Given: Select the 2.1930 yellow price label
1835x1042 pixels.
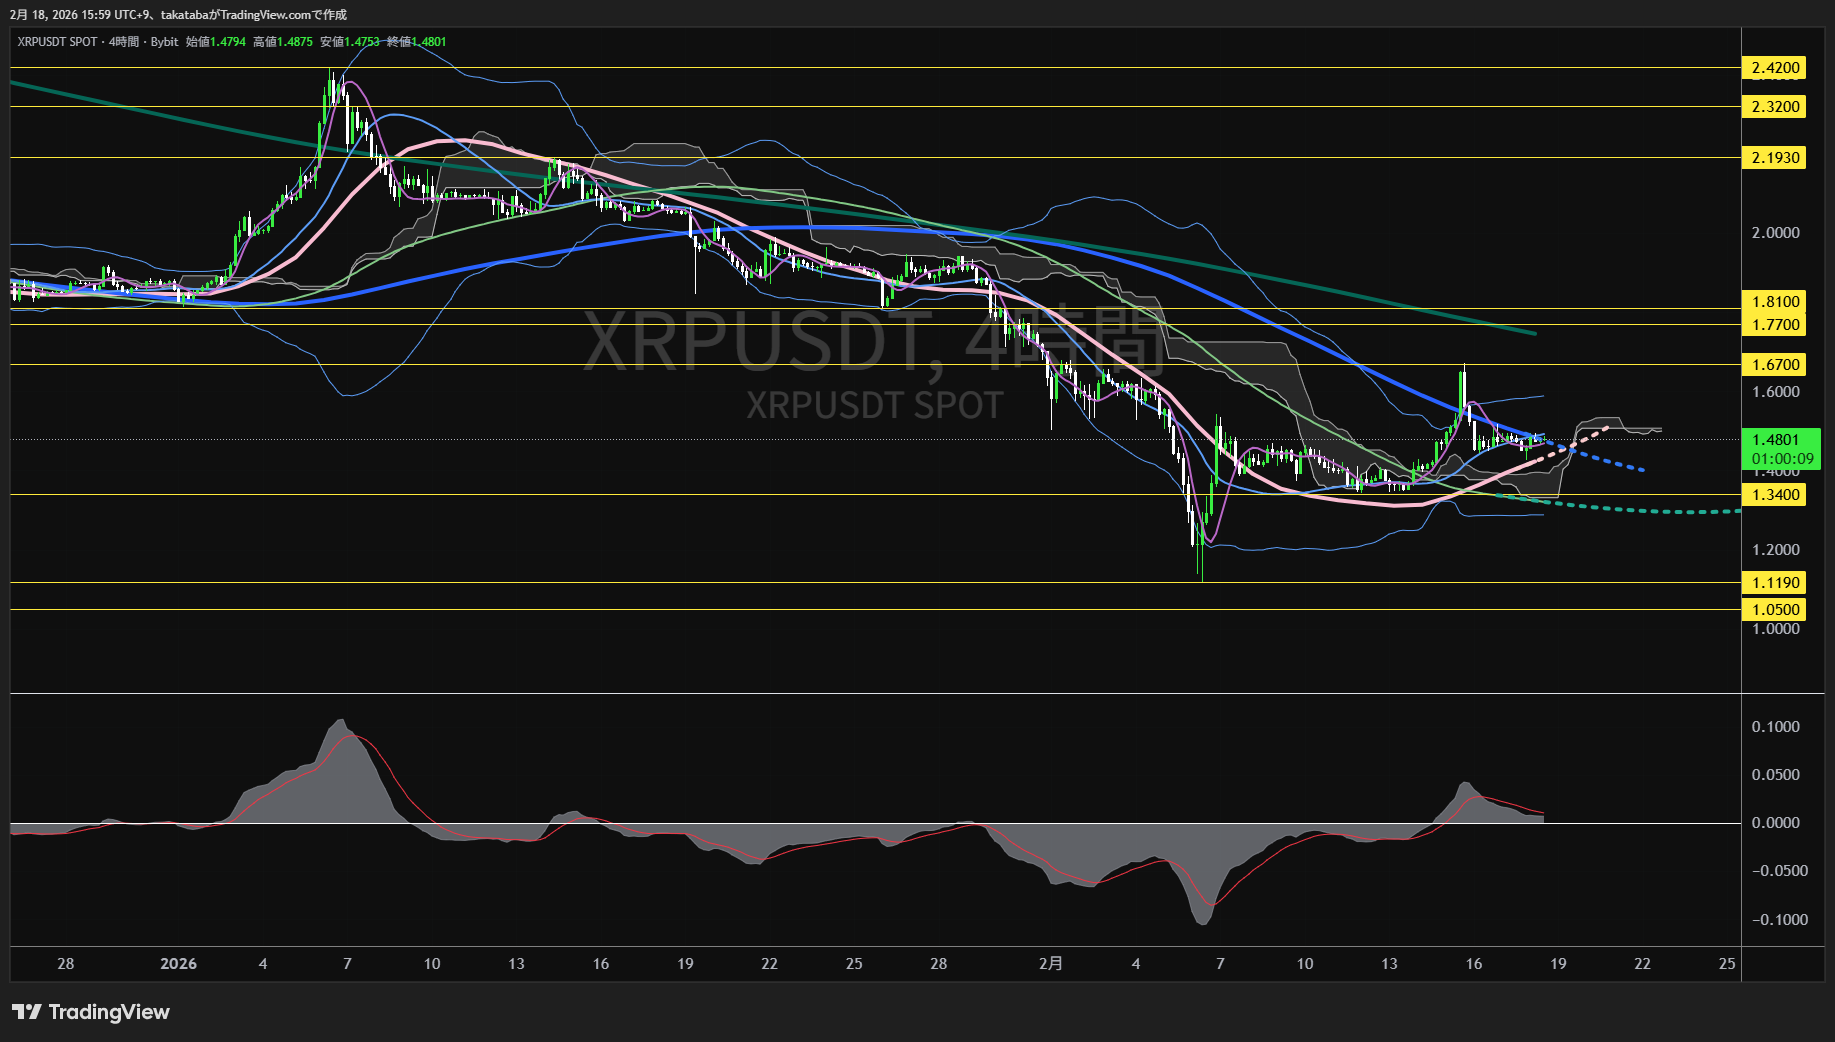Looking at the screenshot, I should 1774,158.
